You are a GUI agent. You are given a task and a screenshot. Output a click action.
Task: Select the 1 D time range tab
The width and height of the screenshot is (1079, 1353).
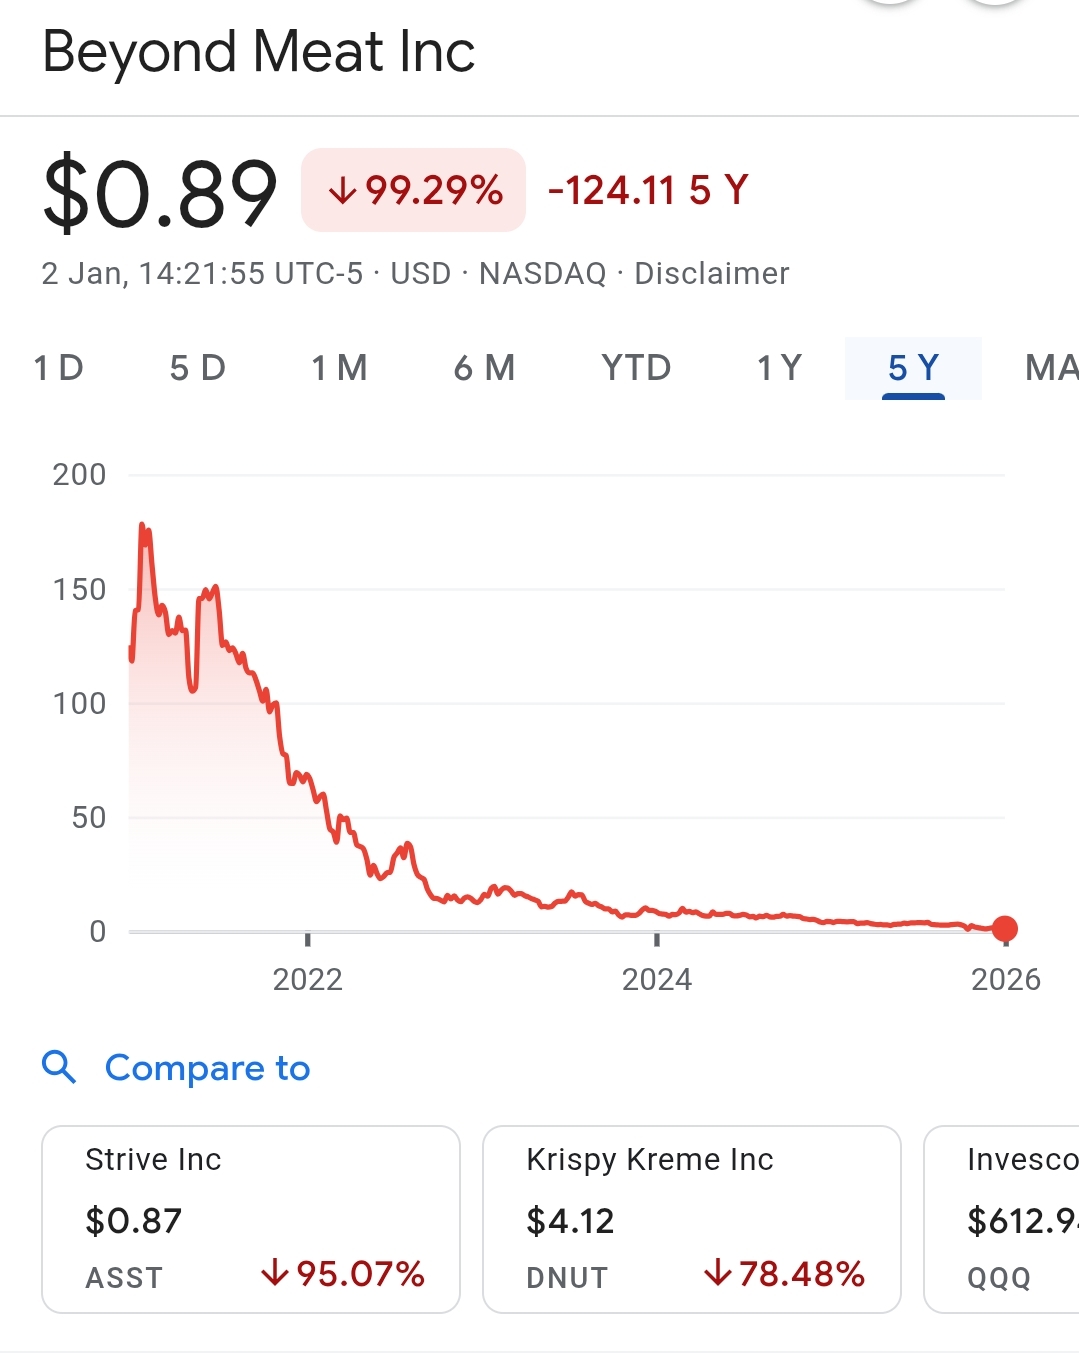[x=58, y=368]
